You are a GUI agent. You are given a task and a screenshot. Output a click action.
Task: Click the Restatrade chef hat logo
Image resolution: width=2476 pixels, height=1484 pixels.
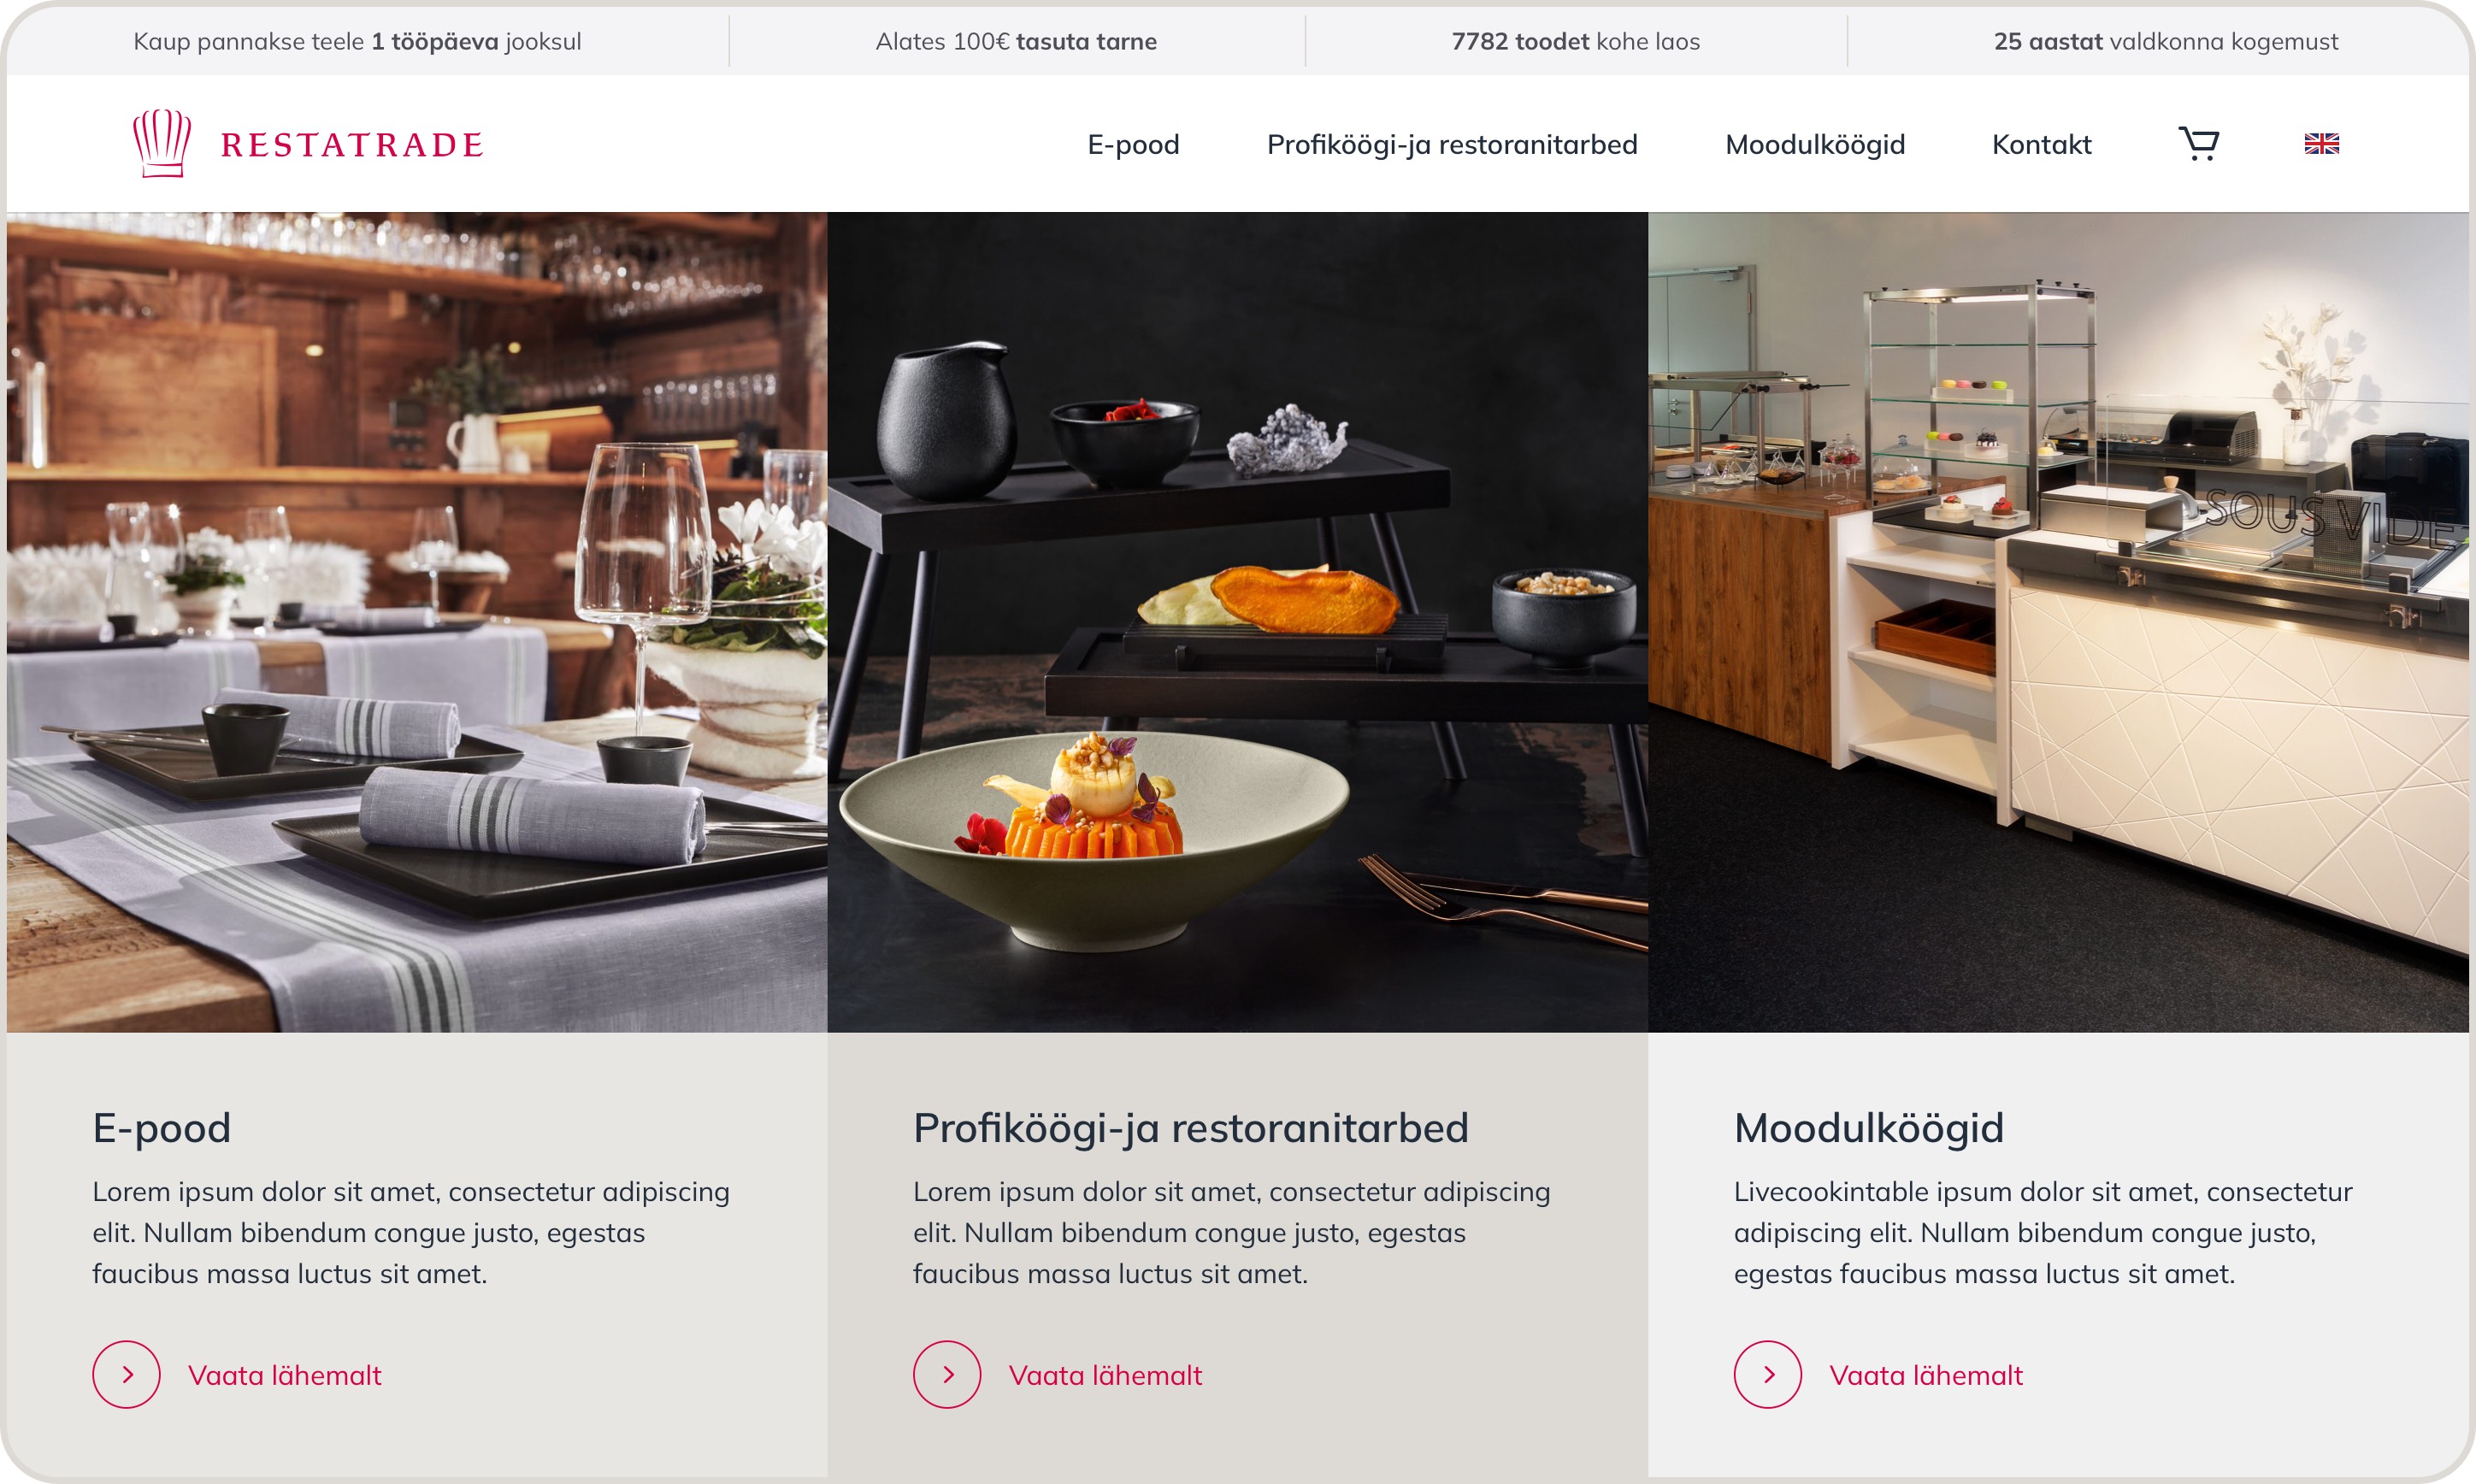pos(162,143)
